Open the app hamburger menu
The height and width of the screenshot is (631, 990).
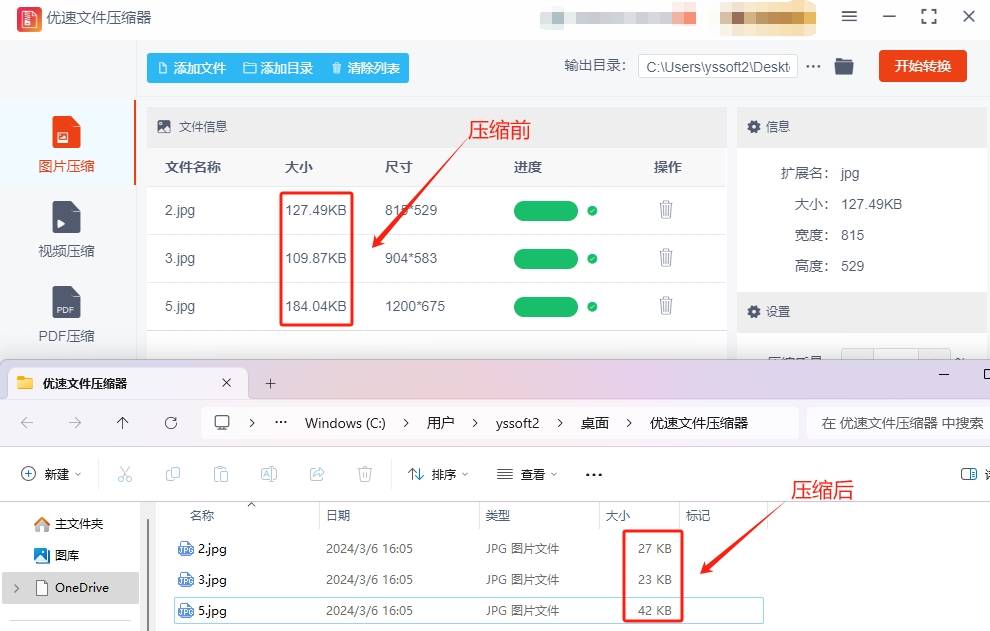(849, 17)
